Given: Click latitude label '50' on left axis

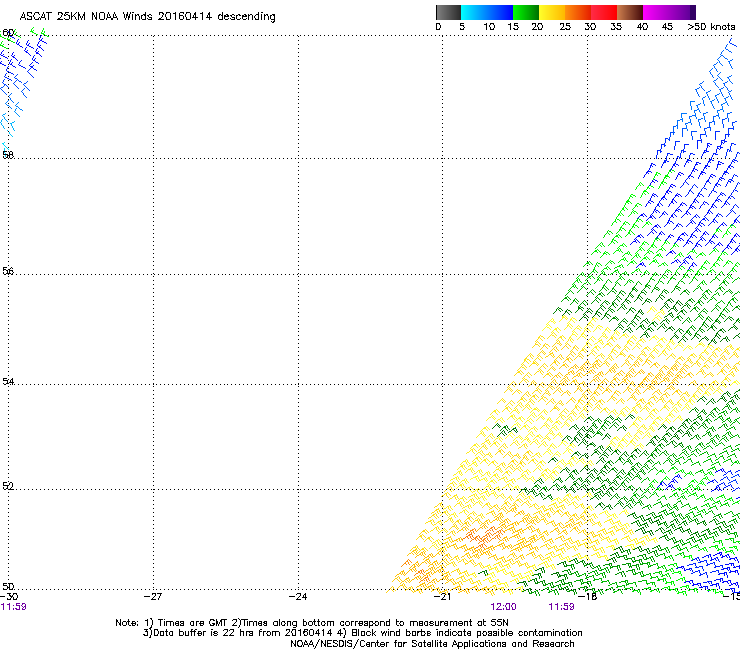Looking at the screenshot, I should point(8,586).
